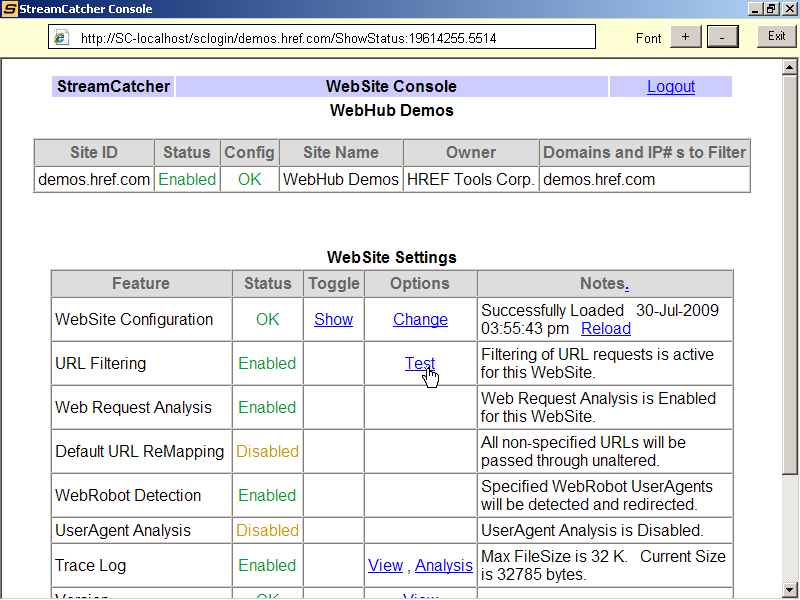The width and height of the screenshot is (800, 600).
Task: Click the Config 'OK' cell in site table
Action: pos(249,180)
